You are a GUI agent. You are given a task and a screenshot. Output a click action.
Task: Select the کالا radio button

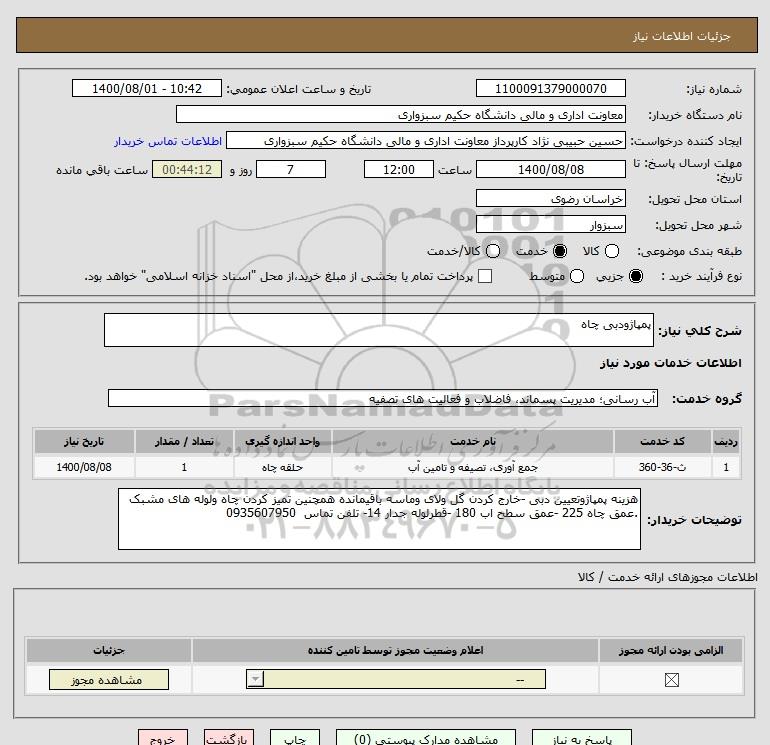[x=611, y=251]
